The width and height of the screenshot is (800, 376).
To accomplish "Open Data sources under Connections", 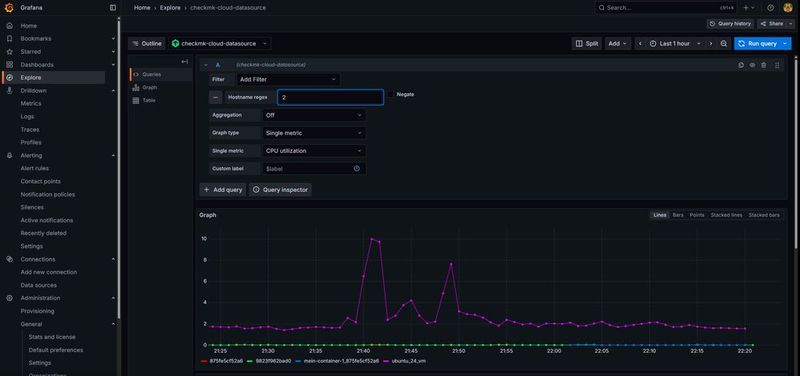I will pyautogui.click(x=39, y=285).
